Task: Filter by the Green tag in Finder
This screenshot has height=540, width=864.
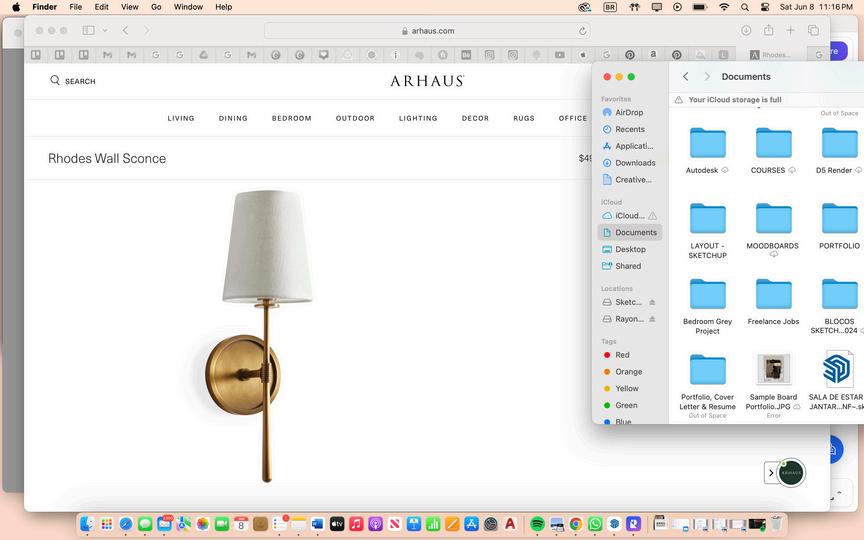Action: pos(629,406)
